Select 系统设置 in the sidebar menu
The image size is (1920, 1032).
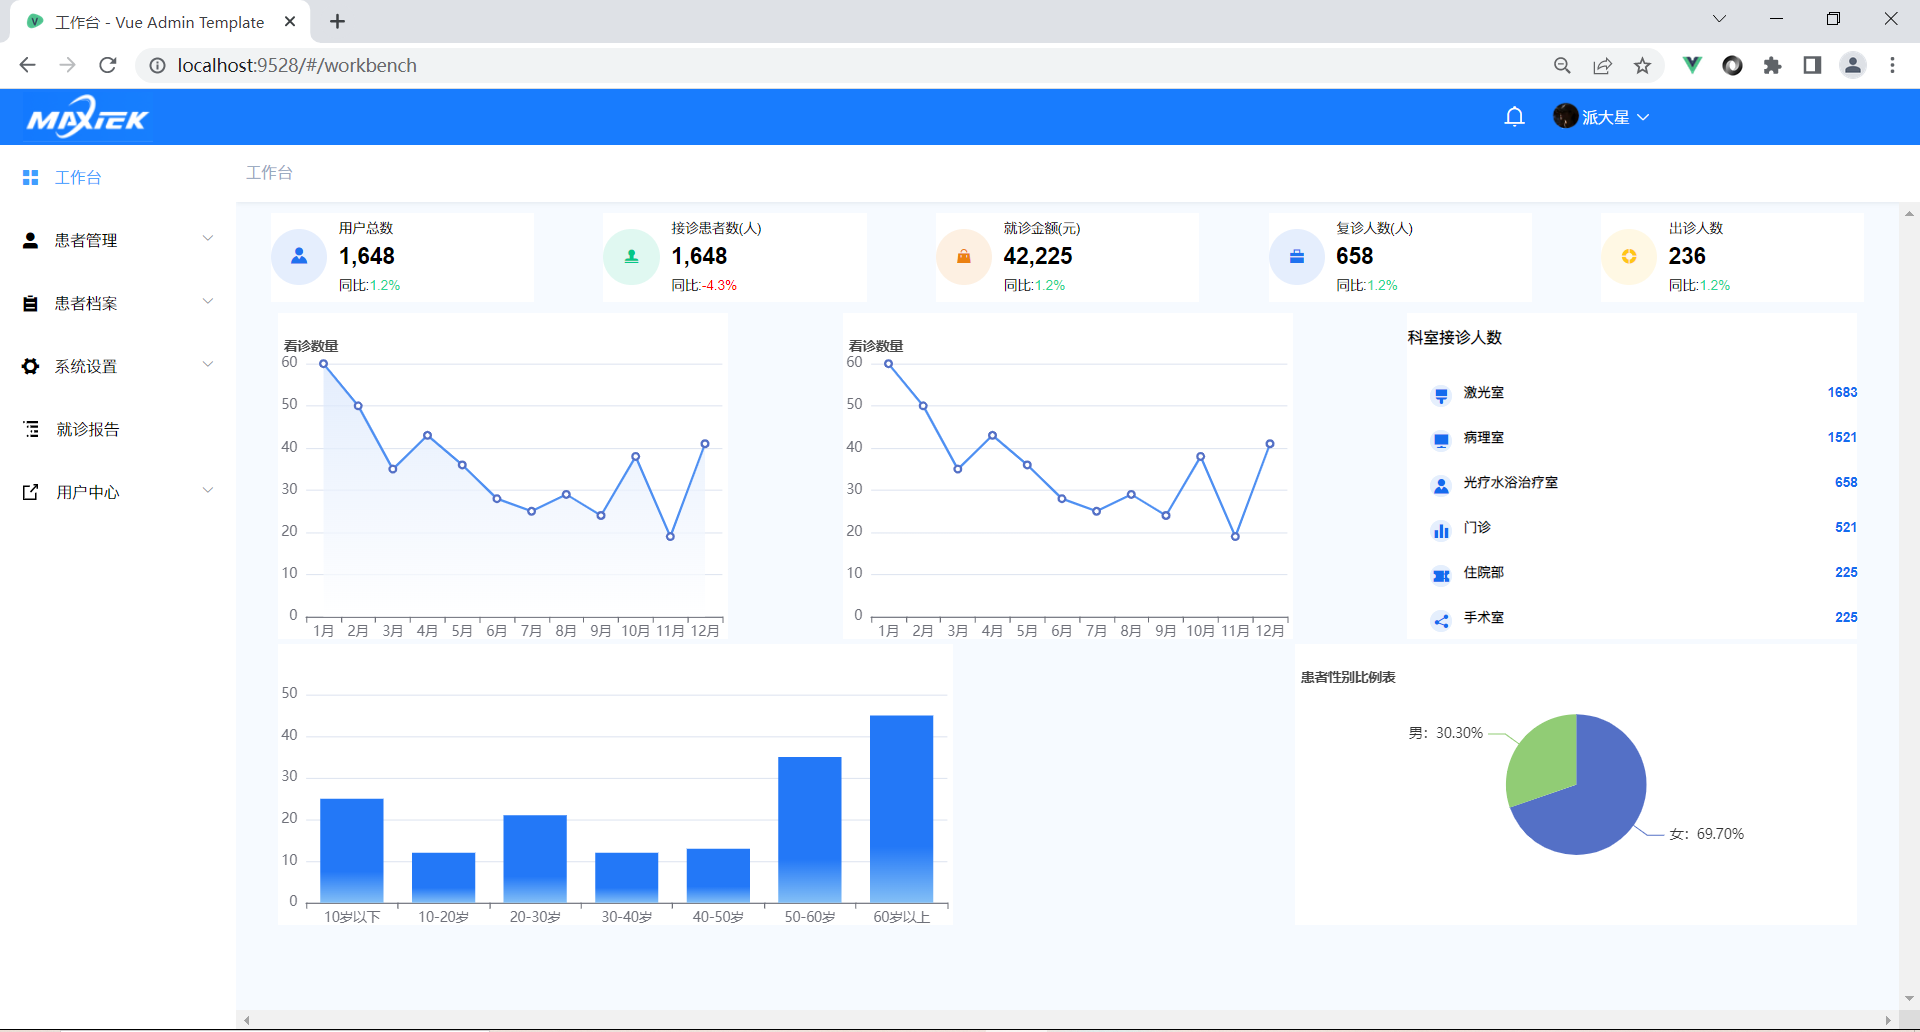click(118, 366)
